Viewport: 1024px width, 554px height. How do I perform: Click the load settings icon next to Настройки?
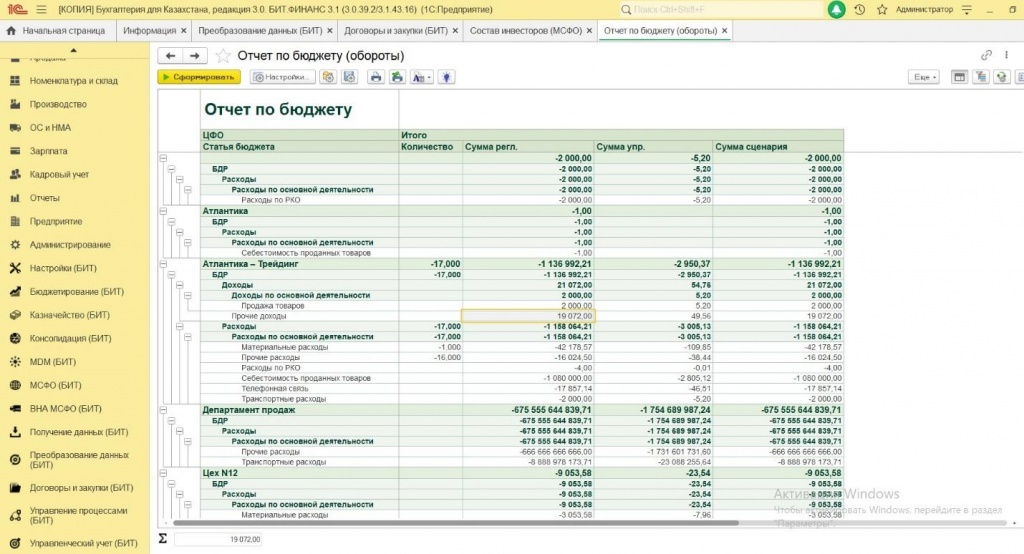[328, 77]
